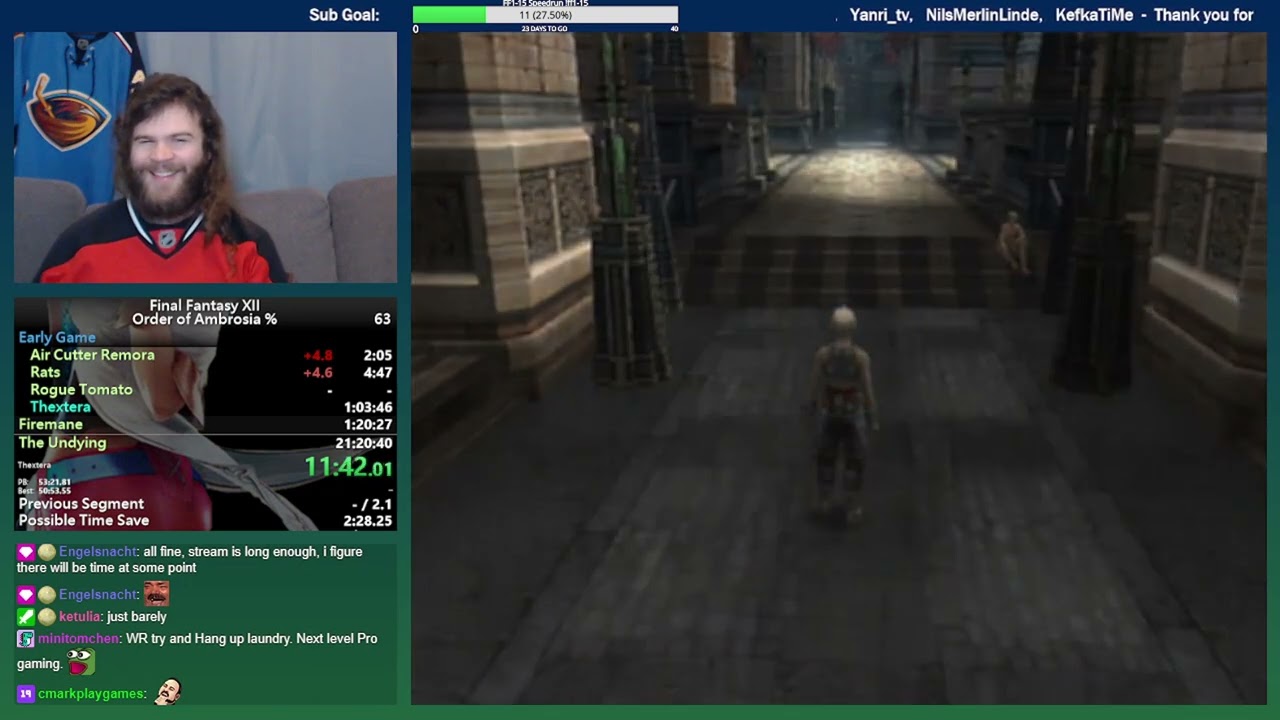Click the laughing man emote posted by Engelsnacht
This screenshot has width=1280, height=720.
pos(156,594)
